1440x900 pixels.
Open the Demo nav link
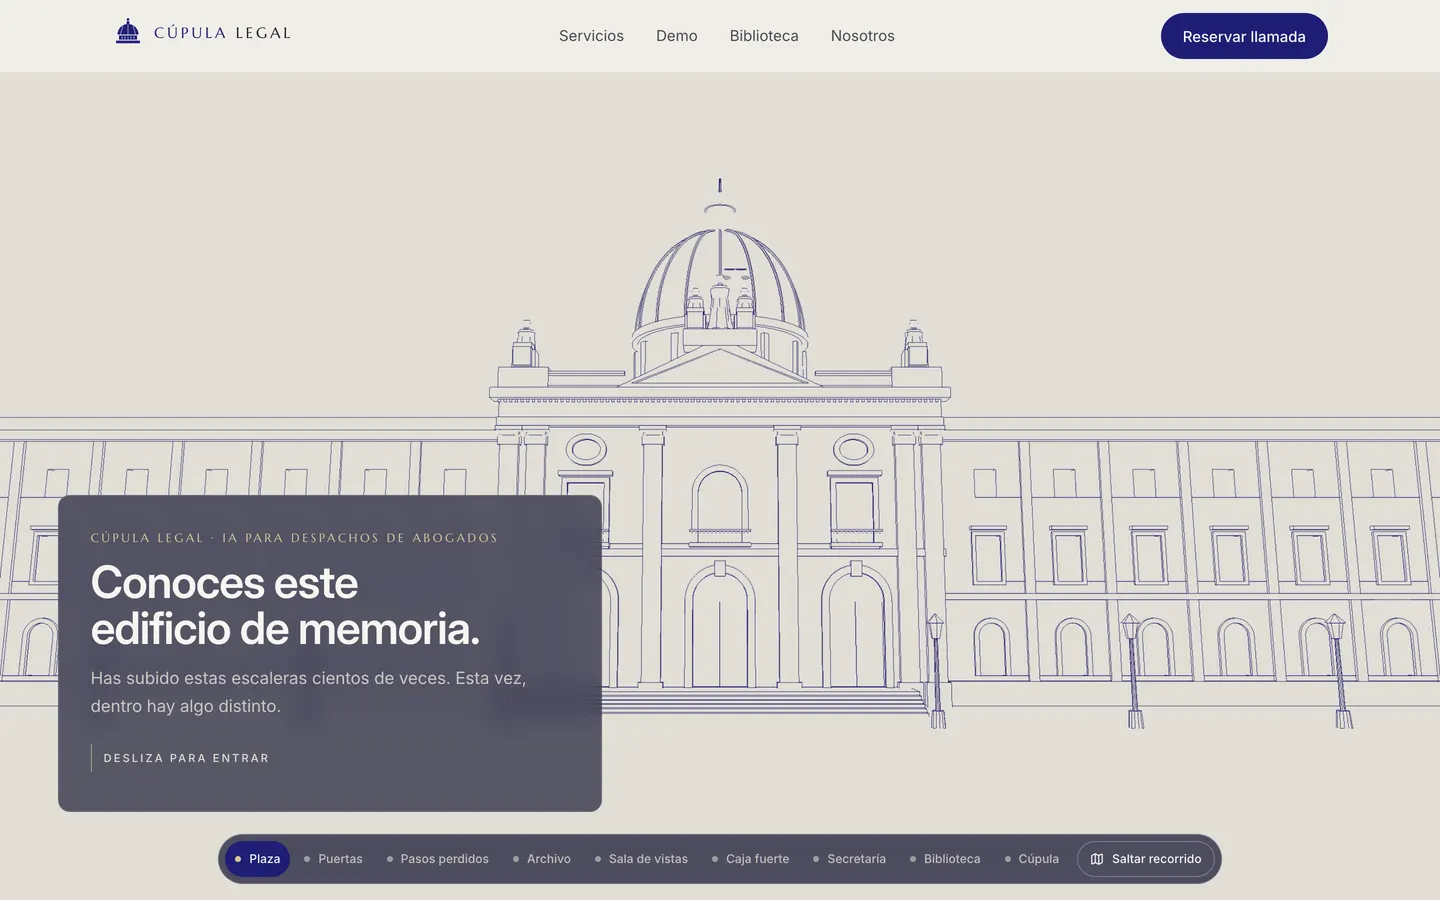click(677, 36)
